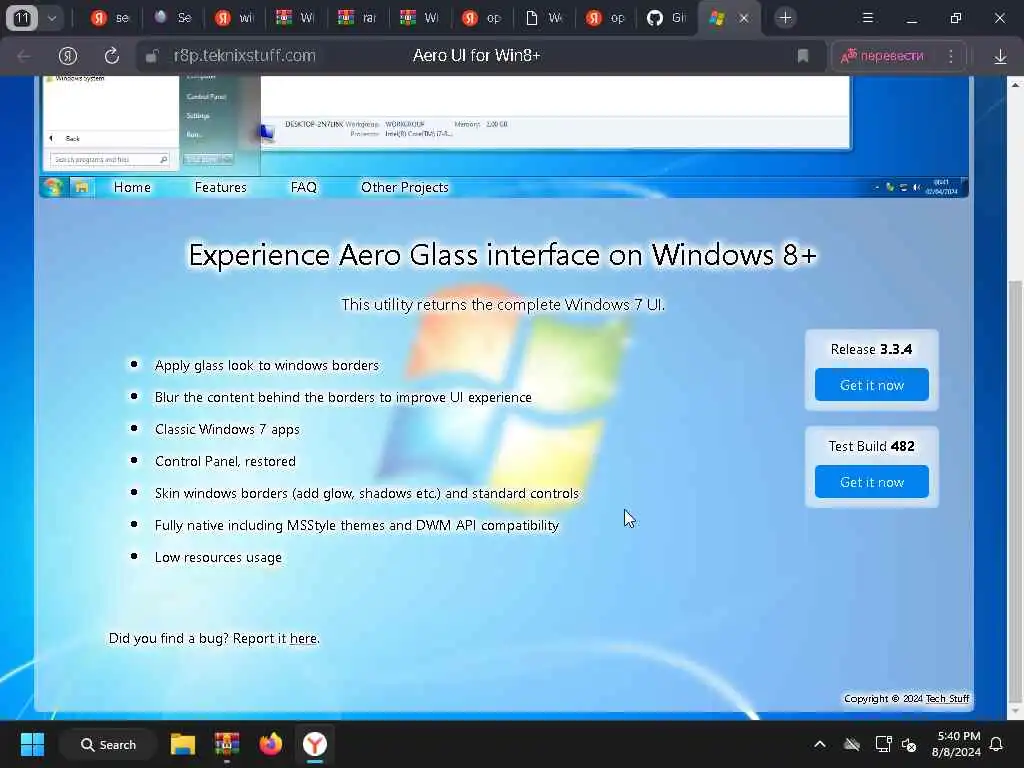Image resolution: width=1024 pixels, height=768 pixels.
Task: Open Other Projects menu item
Action: tap(405, 187)
